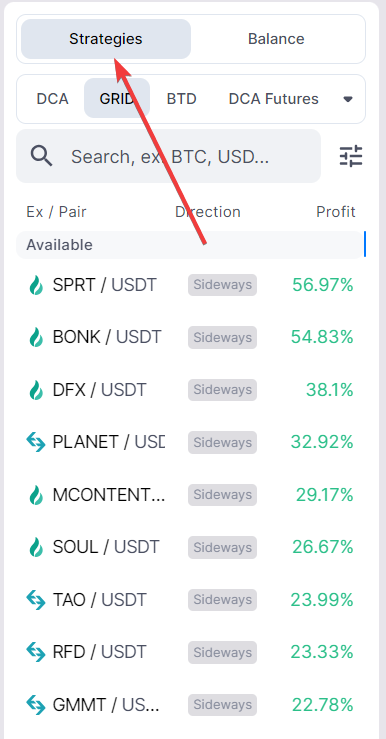The width and height of the screenshot is (386, 739).
Task: Sort by the Direction column header
Action: 207,212
